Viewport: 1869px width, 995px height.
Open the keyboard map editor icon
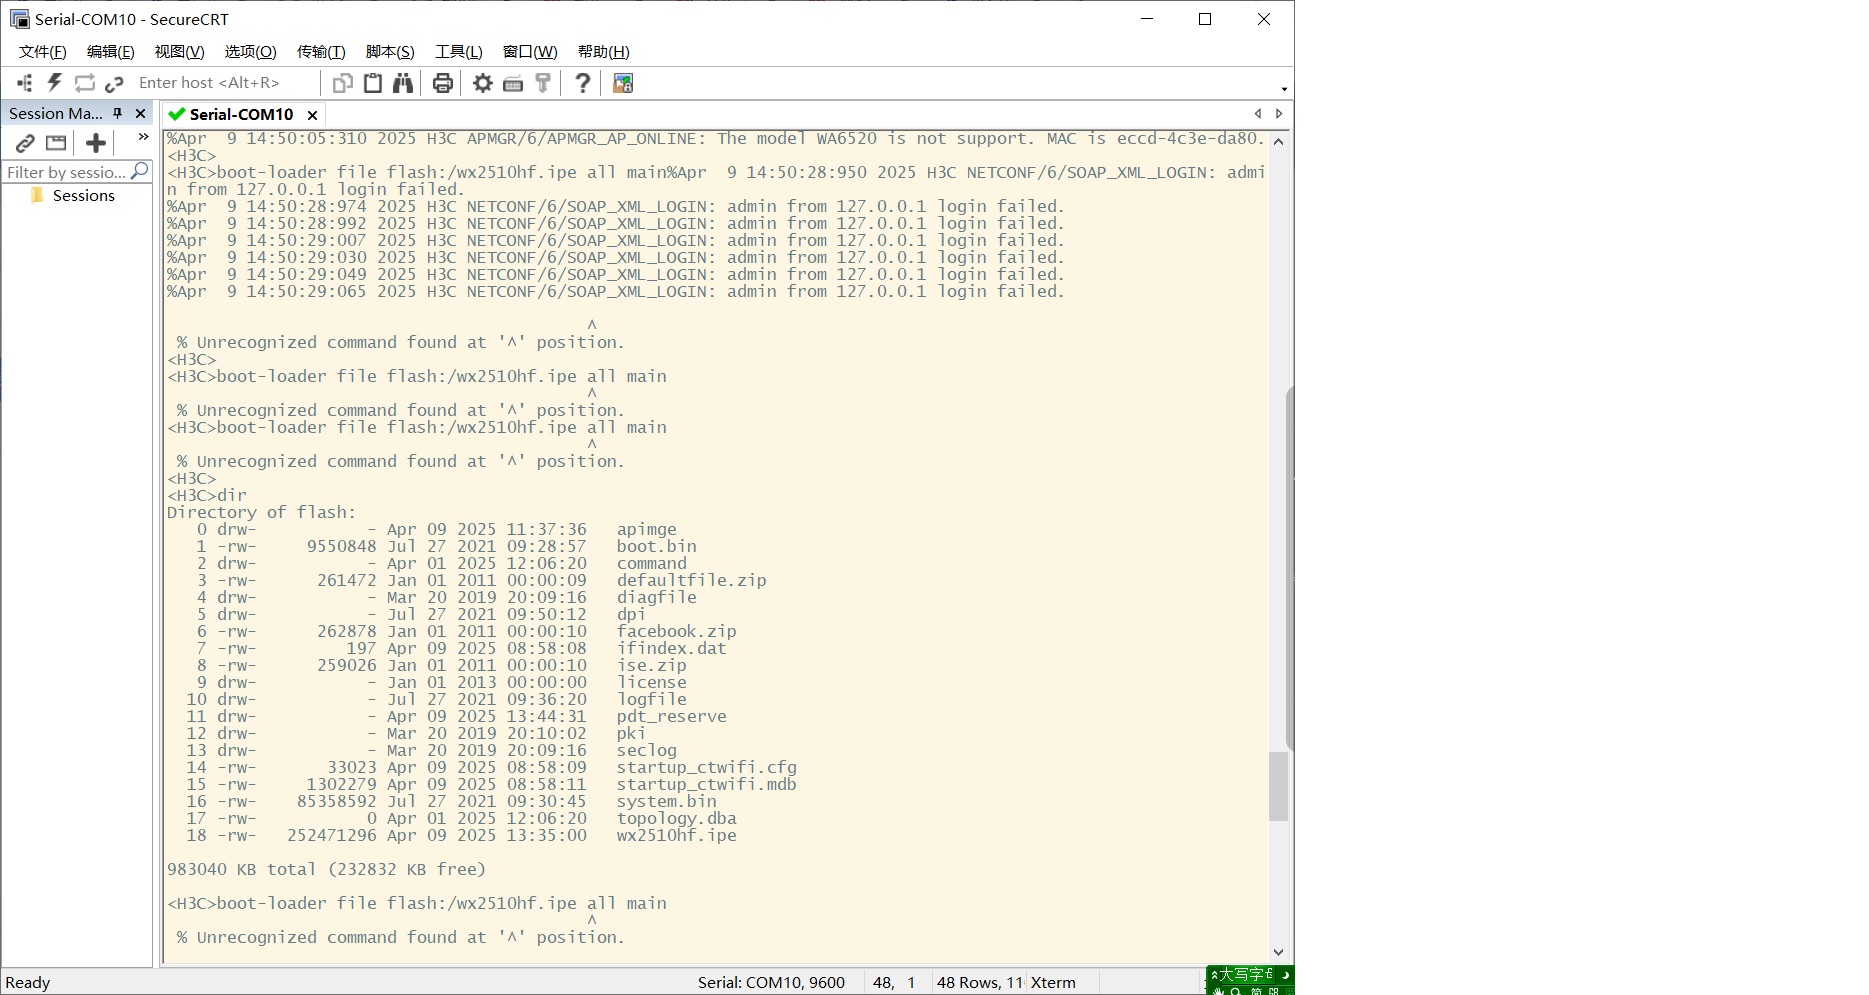(513, 83)
